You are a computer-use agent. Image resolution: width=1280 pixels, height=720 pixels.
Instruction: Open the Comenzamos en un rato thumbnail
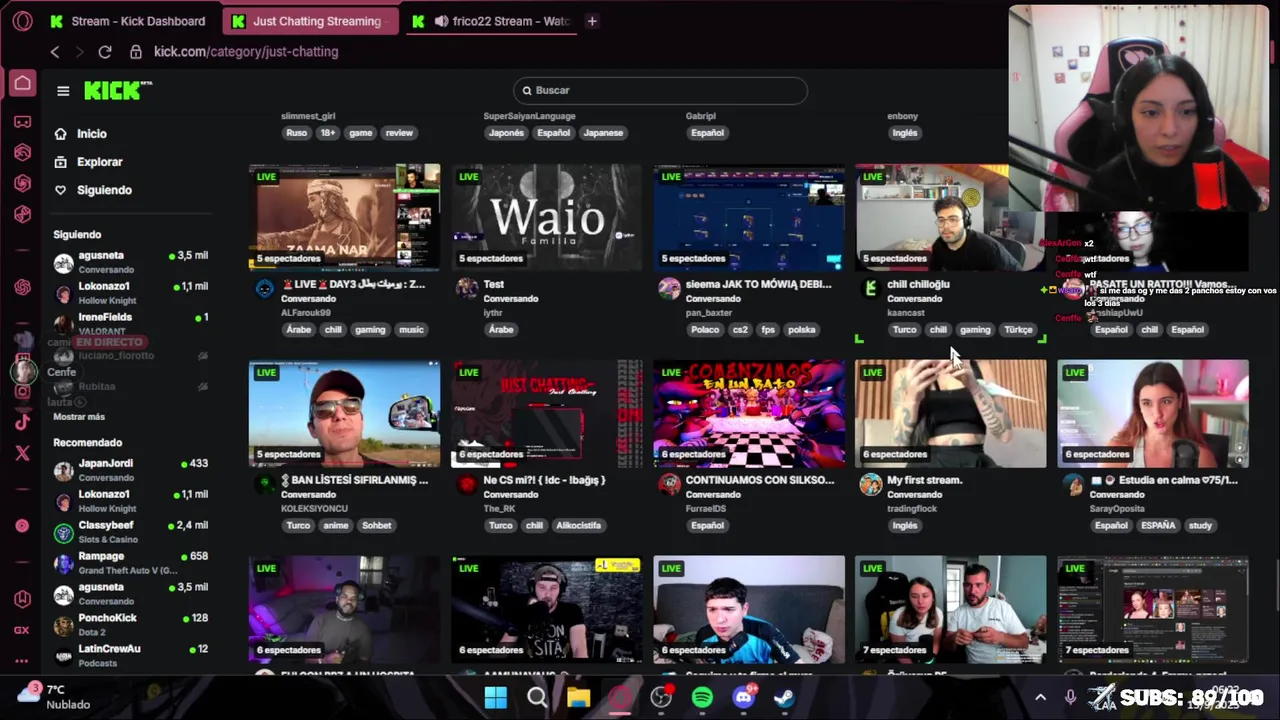749,414
